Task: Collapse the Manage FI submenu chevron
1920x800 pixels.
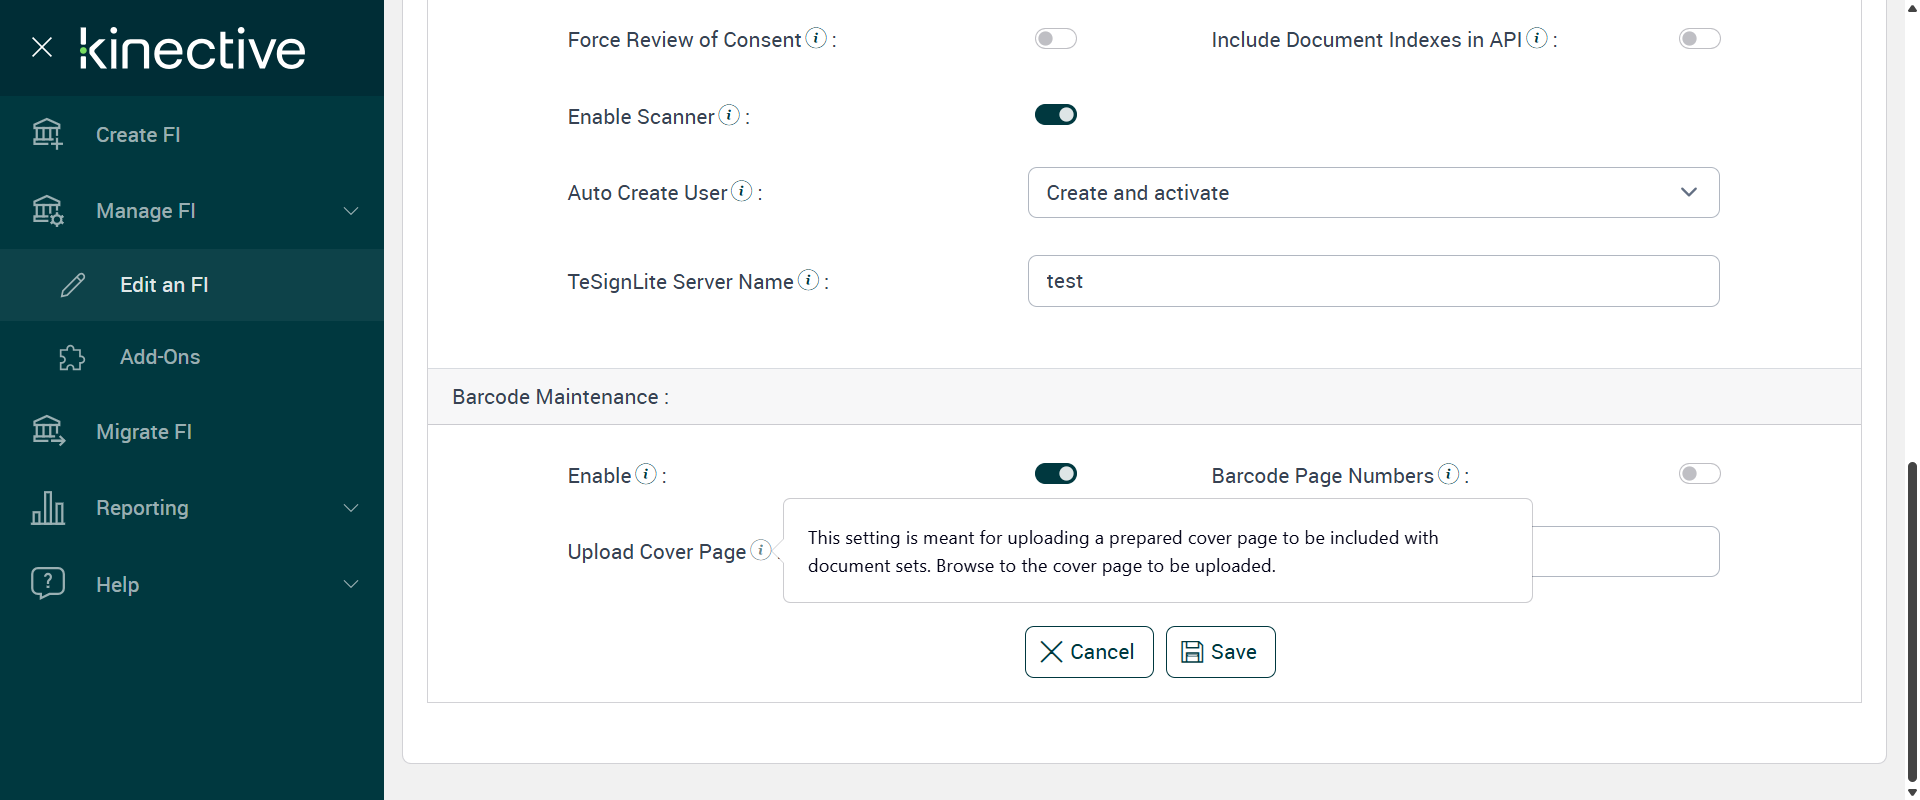Action: 351,211
